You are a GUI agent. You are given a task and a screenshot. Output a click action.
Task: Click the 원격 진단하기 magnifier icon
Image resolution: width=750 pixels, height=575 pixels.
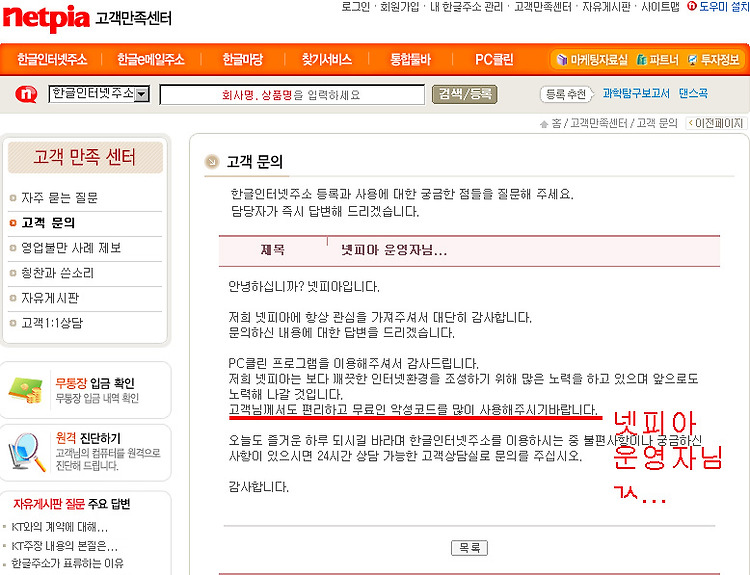pos(27,452)
